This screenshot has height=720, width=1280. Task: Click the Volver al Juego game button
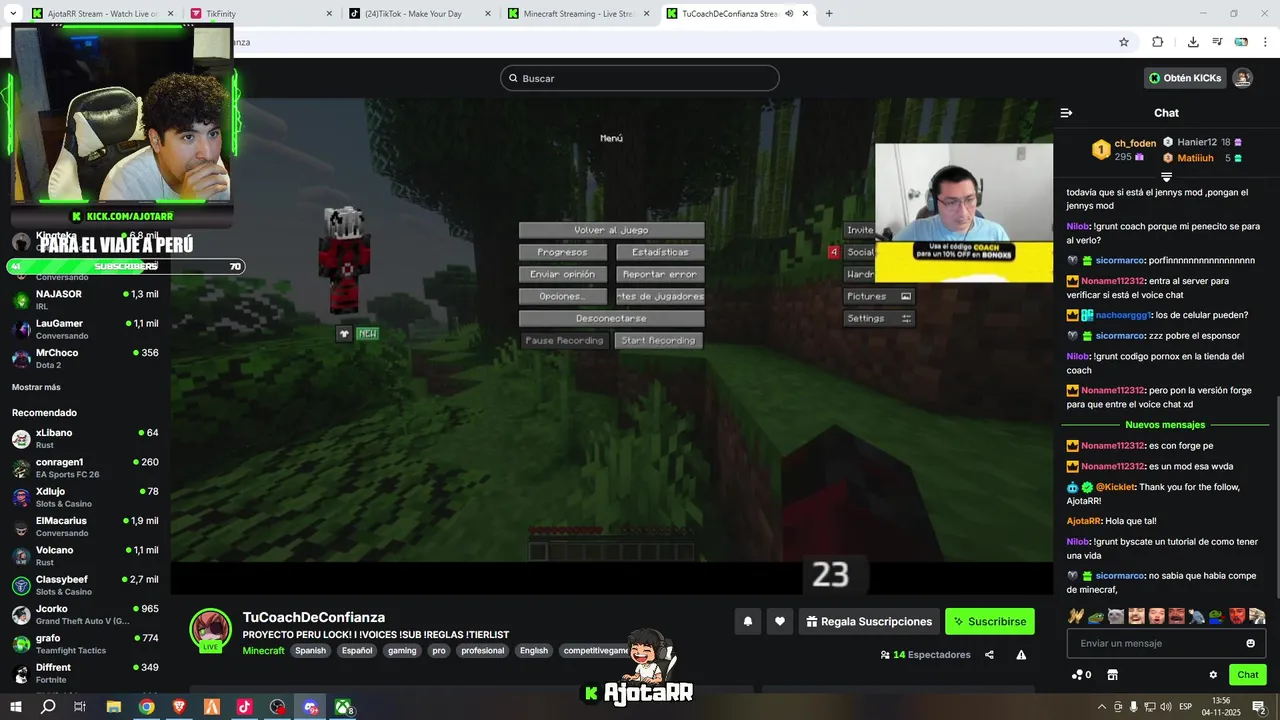click(611, 230)
